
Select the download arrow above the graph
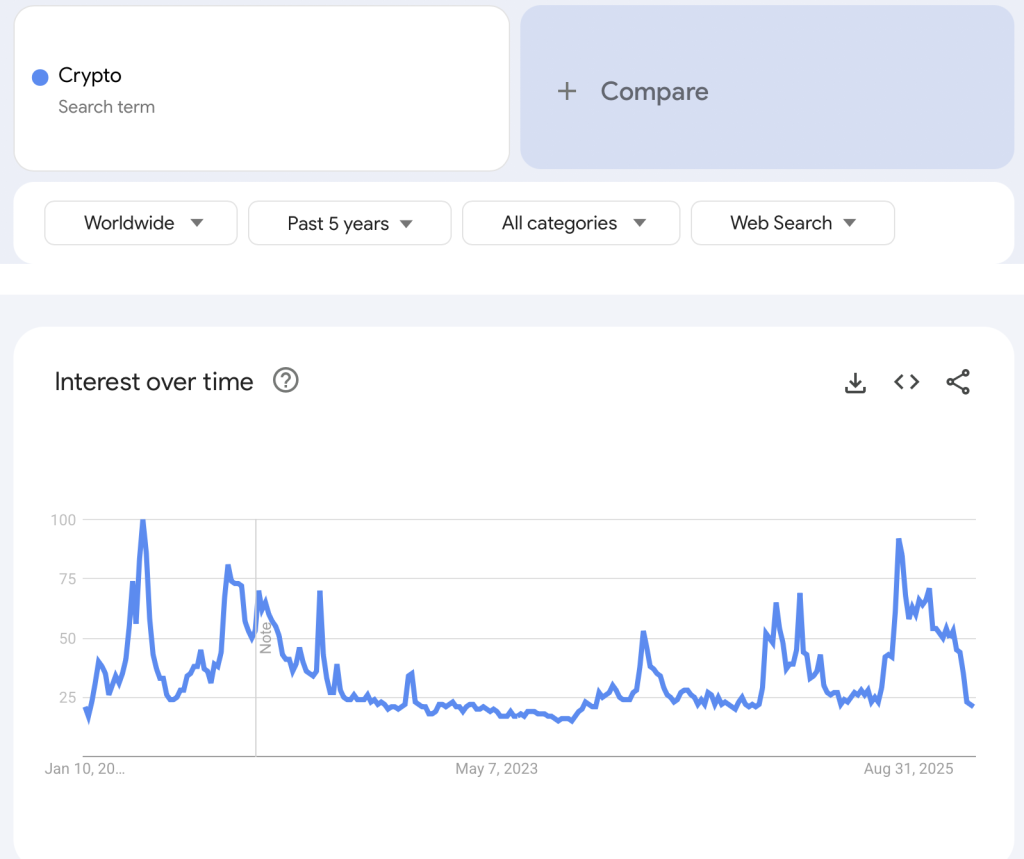pyautogui.click(x=855, y=382)
